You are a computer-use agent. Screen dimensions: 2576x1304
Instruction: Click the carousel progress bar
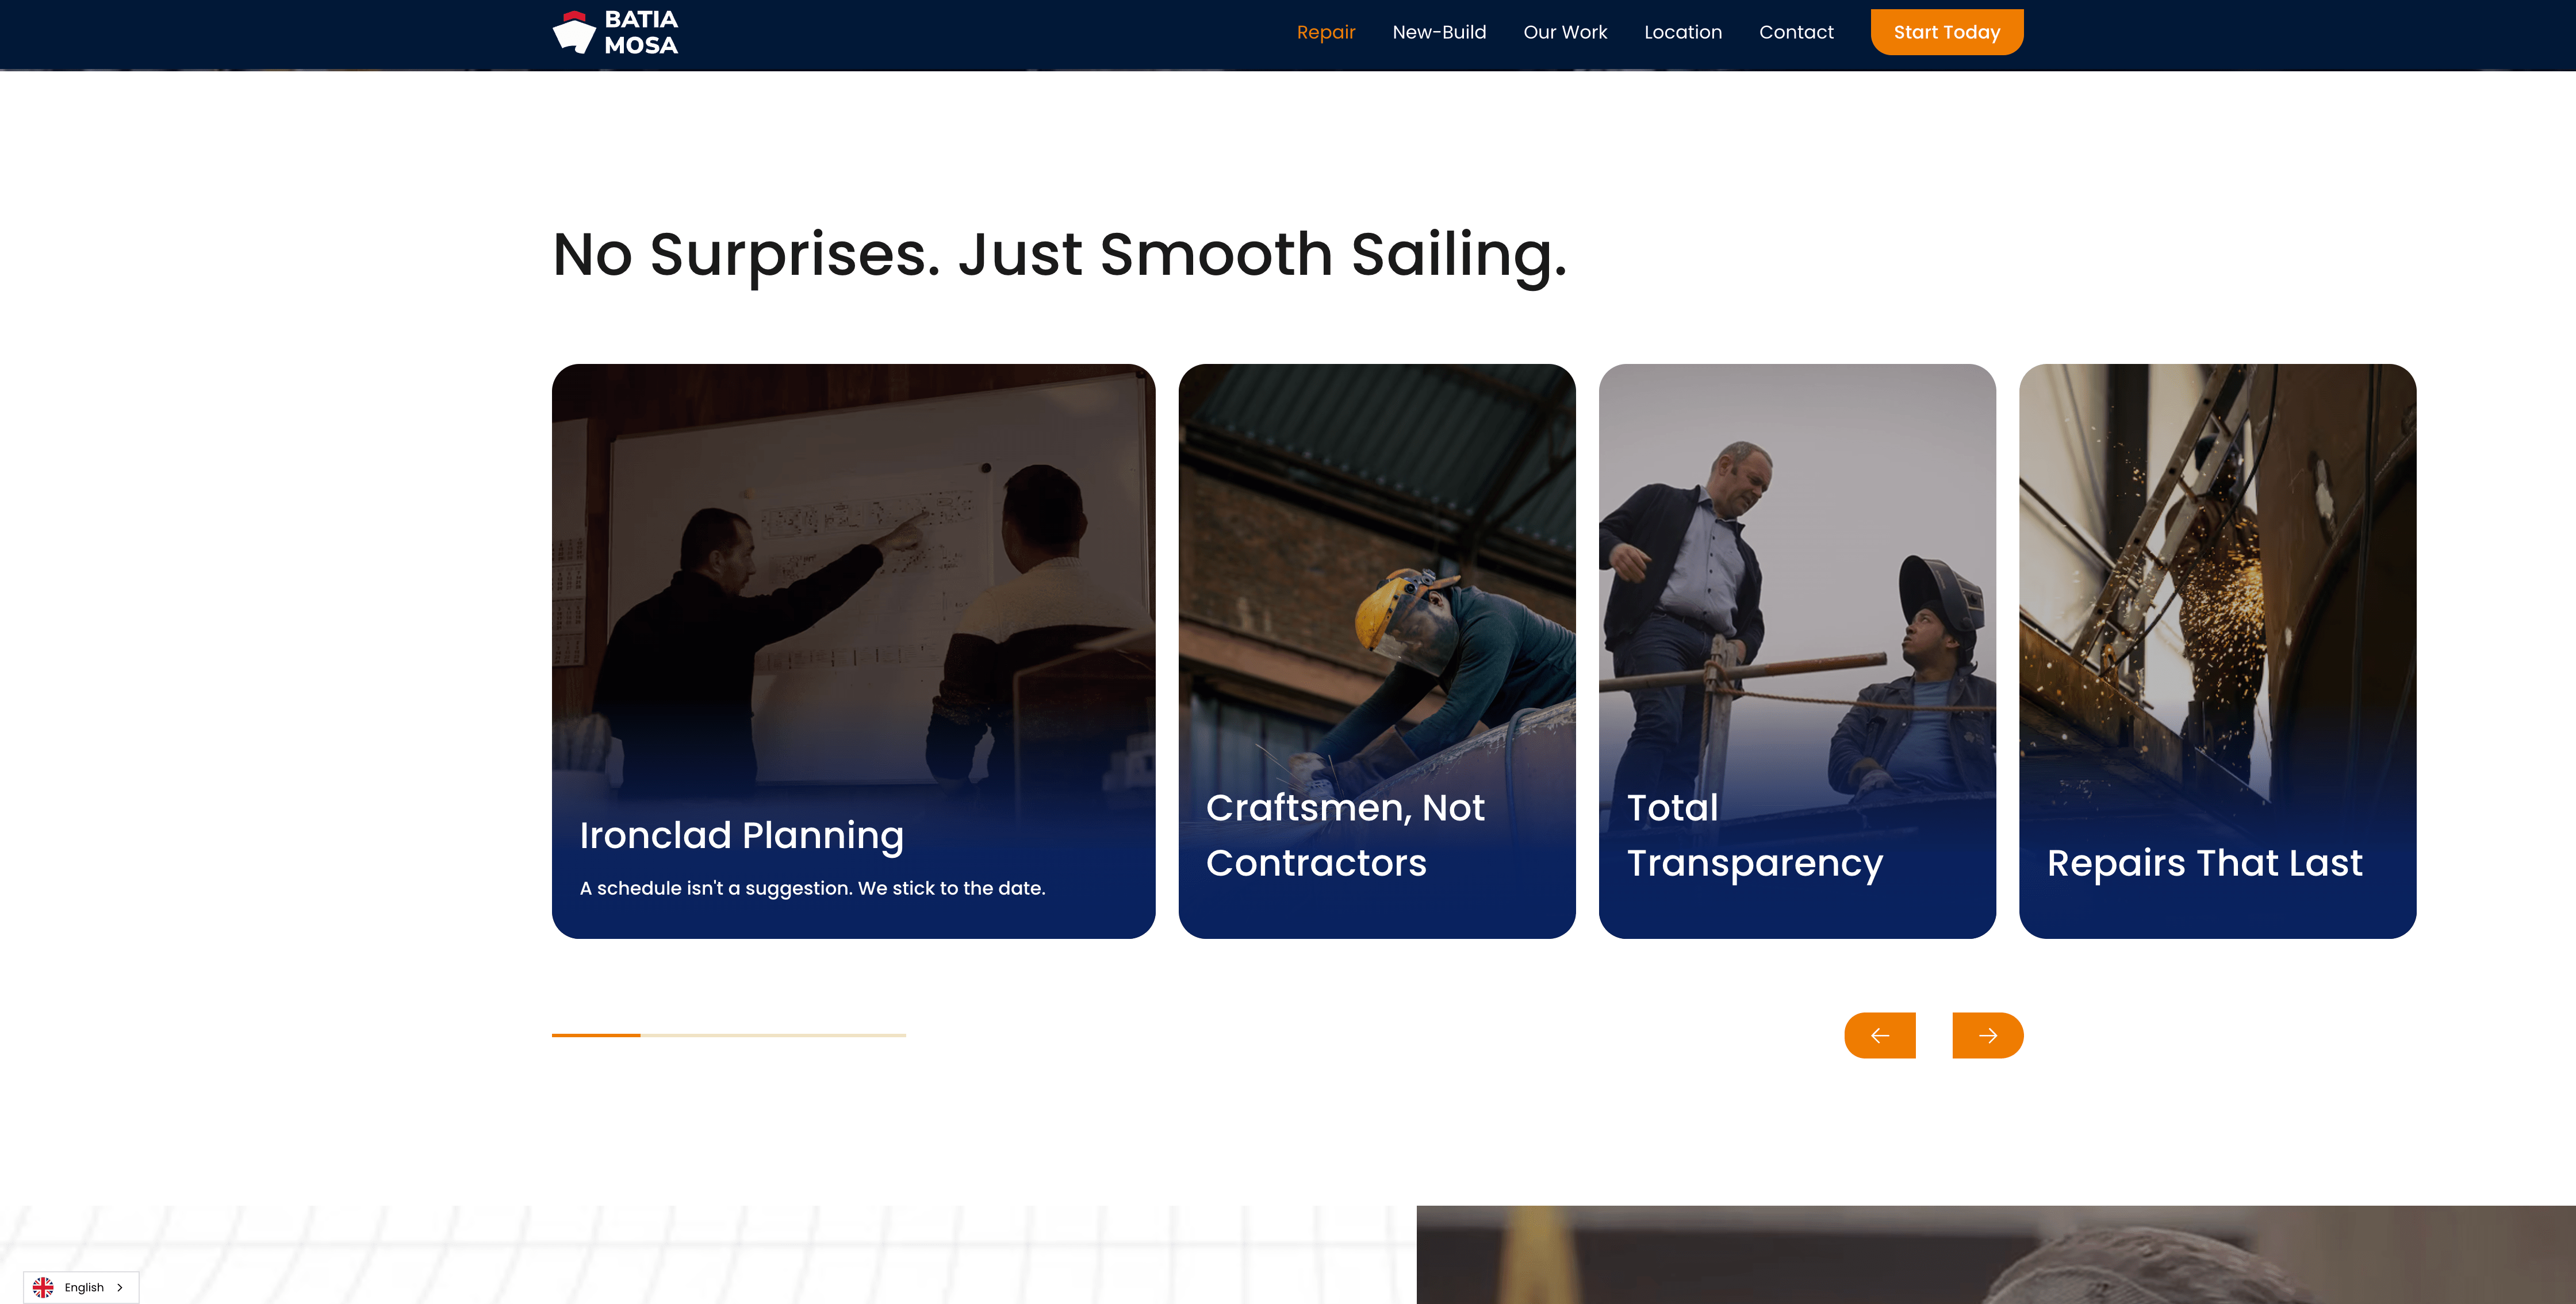coord(729,1035)
